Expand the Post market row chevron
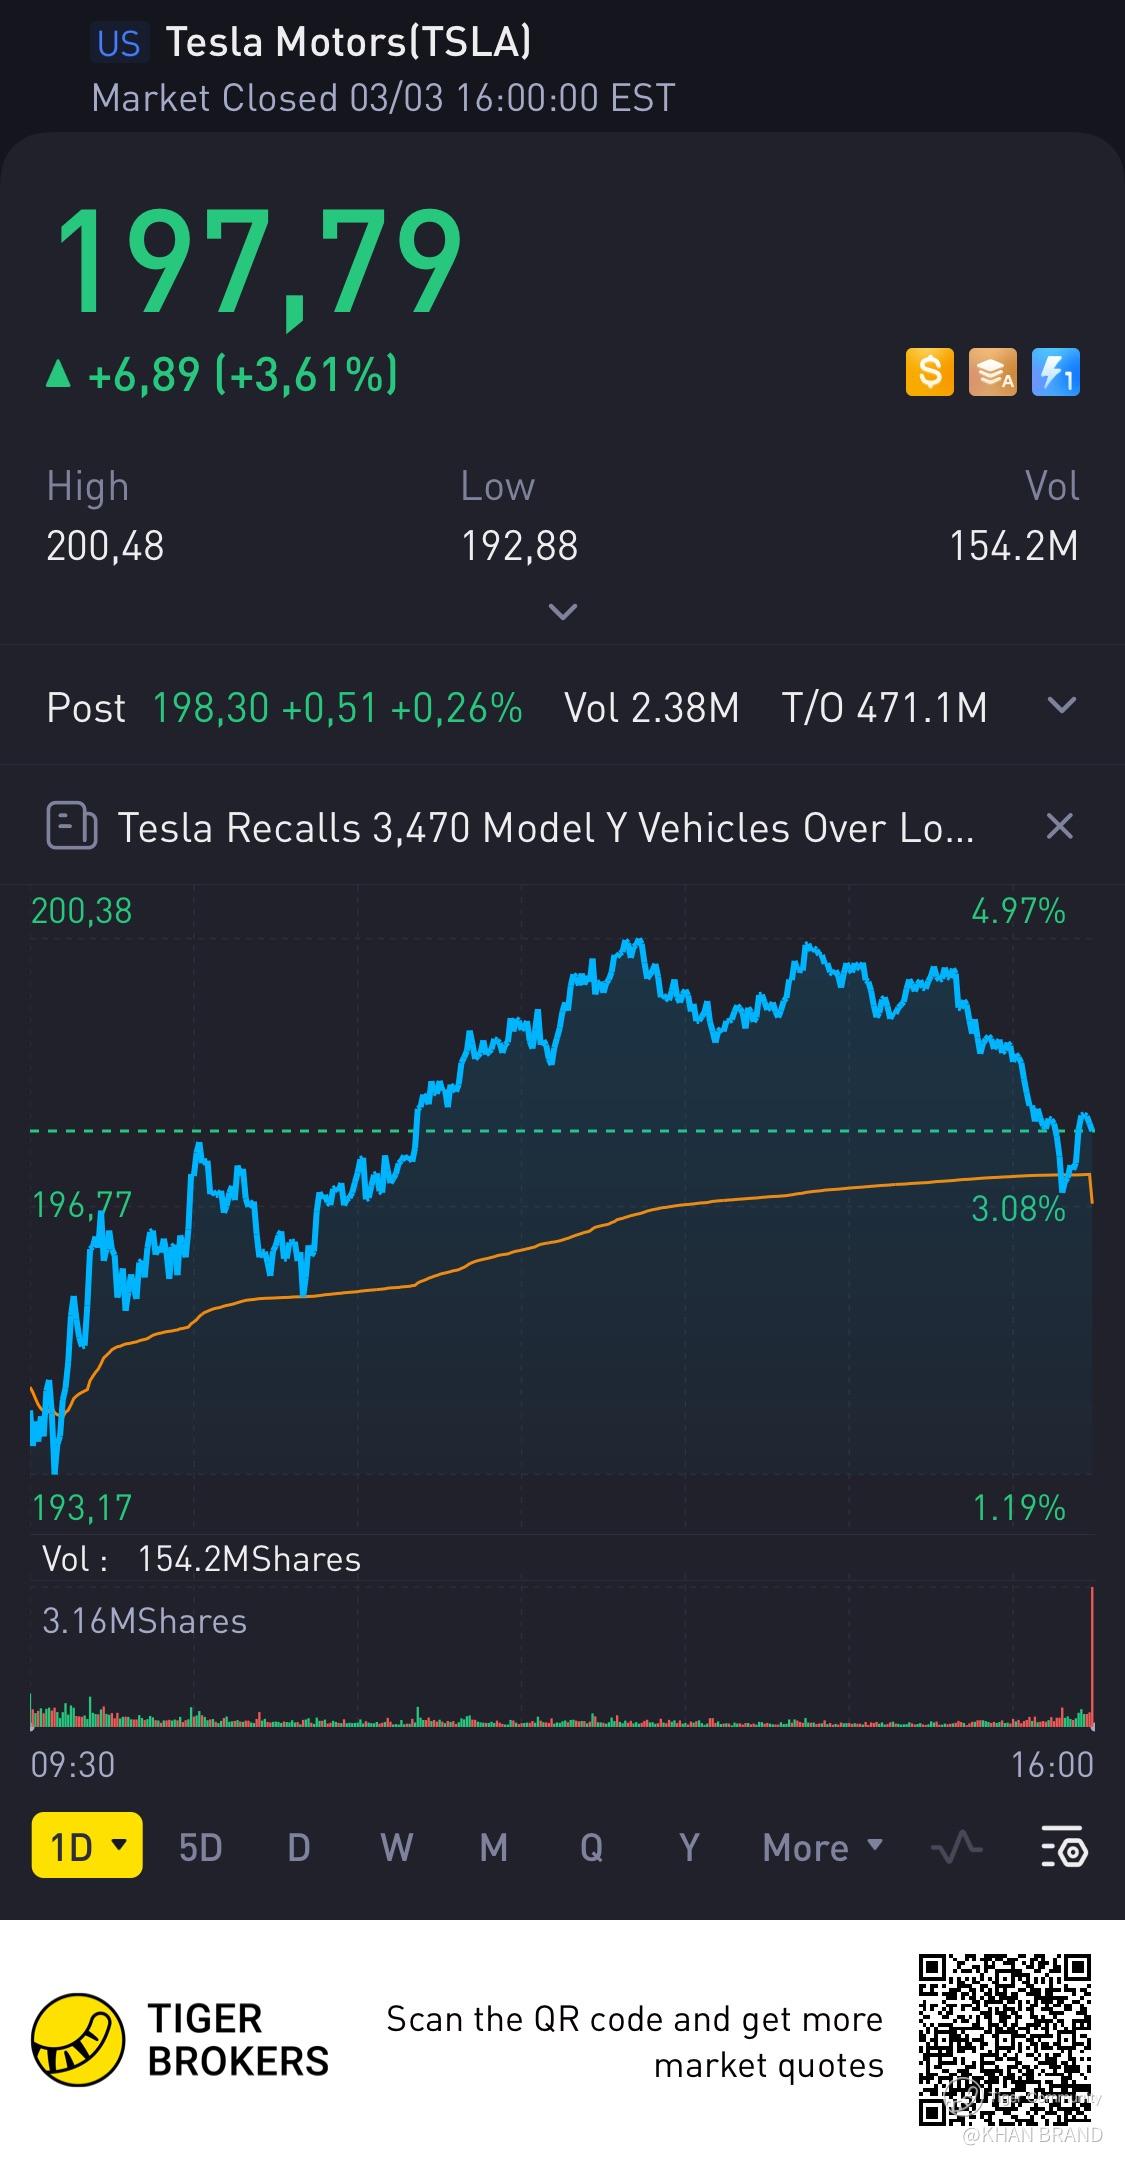Image resolution: width=1125 pixels, height=2160 pixels. [x=1061, y=706]
